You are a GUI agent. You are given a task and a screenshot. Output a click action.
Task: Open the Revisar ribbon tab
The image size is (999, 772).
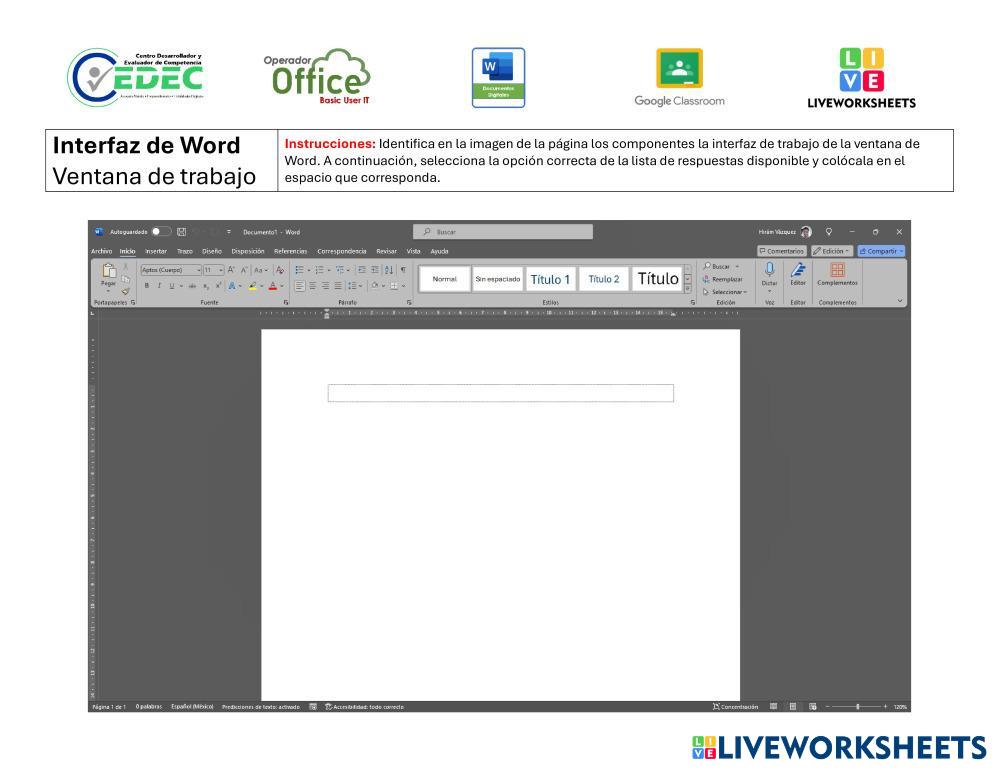386,252
